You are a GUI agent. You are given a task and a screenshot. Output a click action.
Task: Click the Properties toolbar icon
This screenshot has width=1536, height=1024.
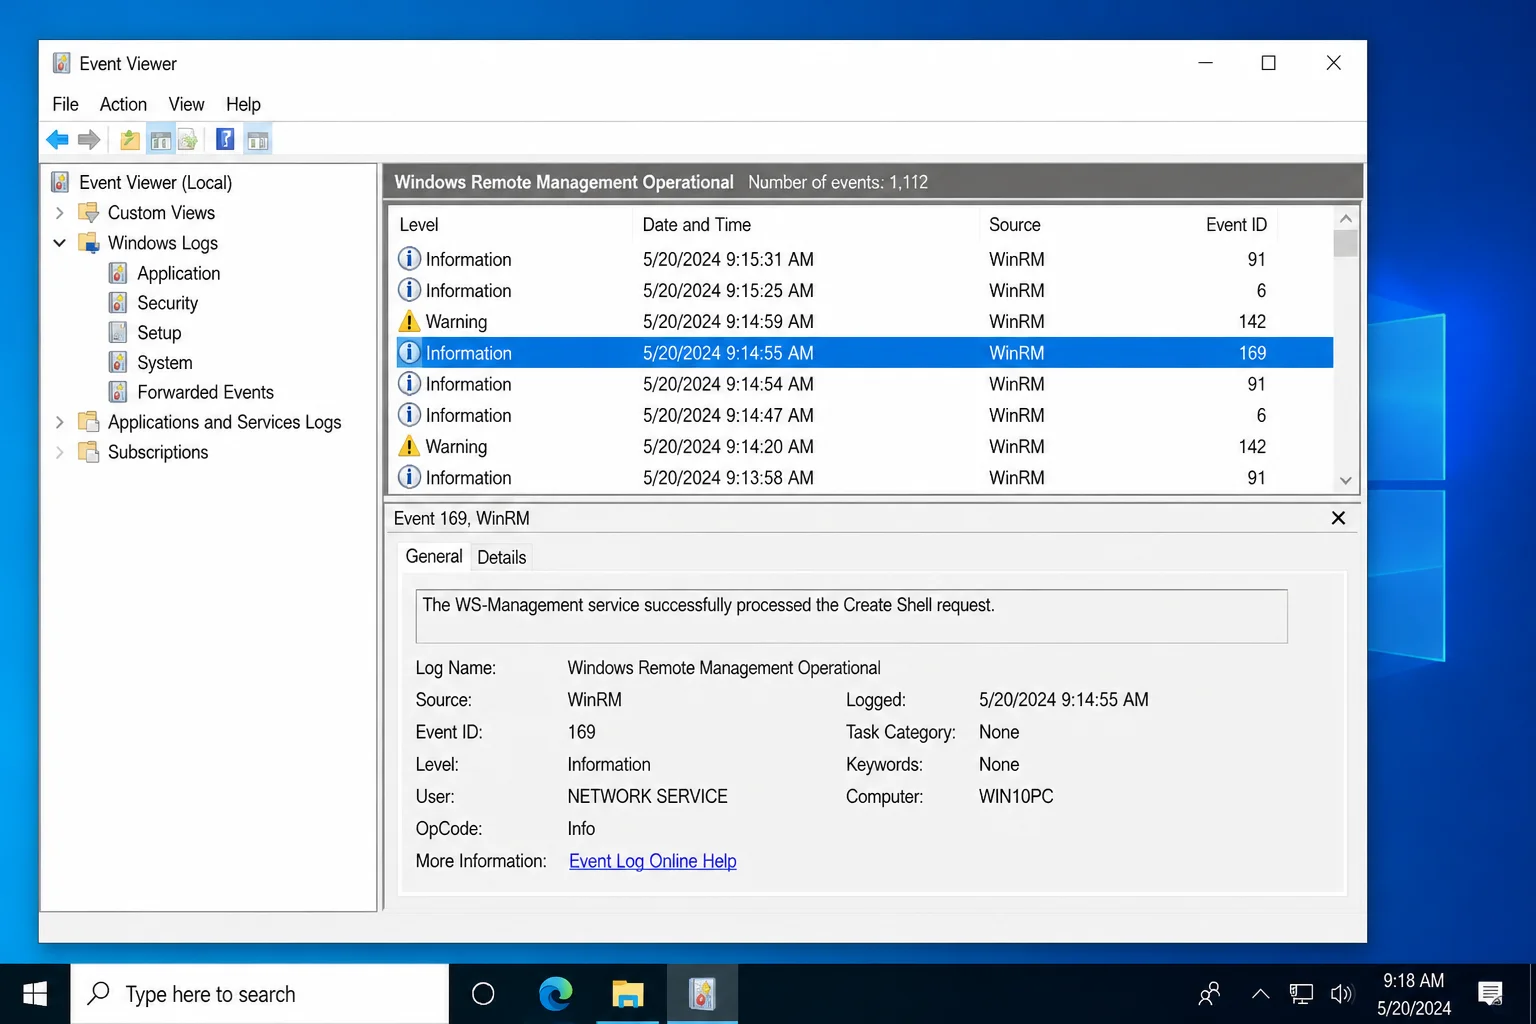click(187, 140)
